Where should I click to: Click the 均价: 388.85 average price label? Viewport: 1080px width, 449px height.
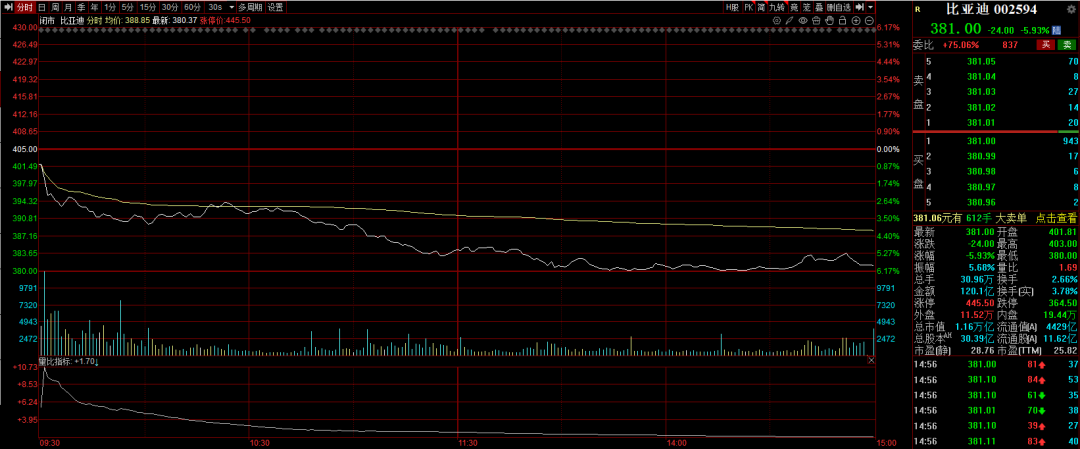pyautogui.click(x=127, y=21)
